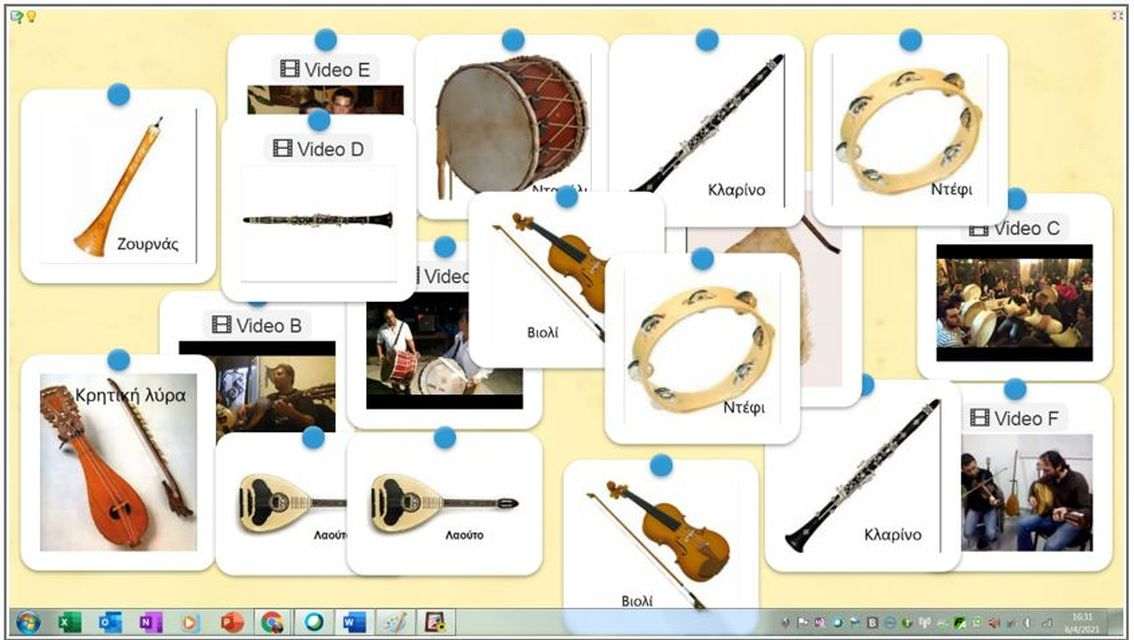The width and height of the screenshot is (1134, 640).
Task: Click the Video B title label
Action: click(x=268, y=325)
